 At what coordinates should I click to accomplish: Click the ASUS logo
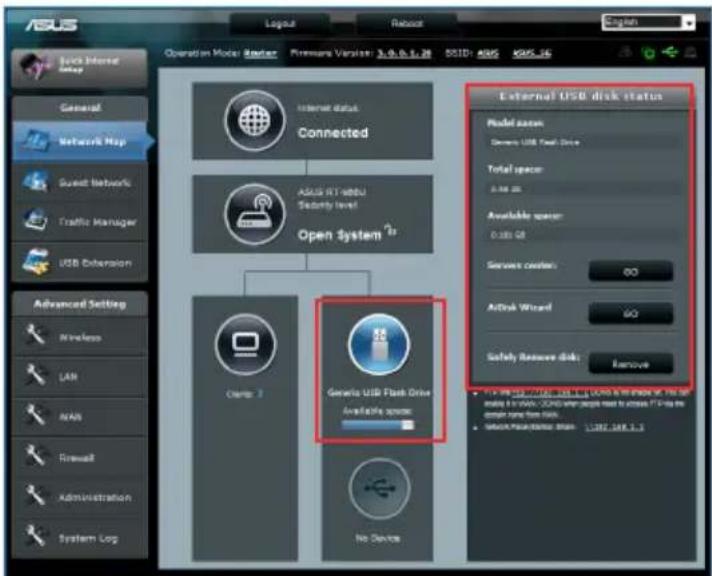point(51,25)
